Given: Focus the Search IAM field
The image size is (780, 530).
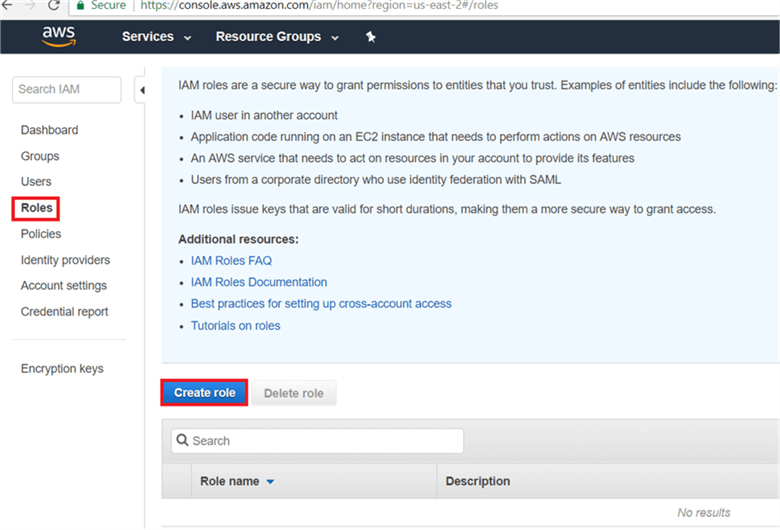Looking at the screenshot, I should (67, 90).
